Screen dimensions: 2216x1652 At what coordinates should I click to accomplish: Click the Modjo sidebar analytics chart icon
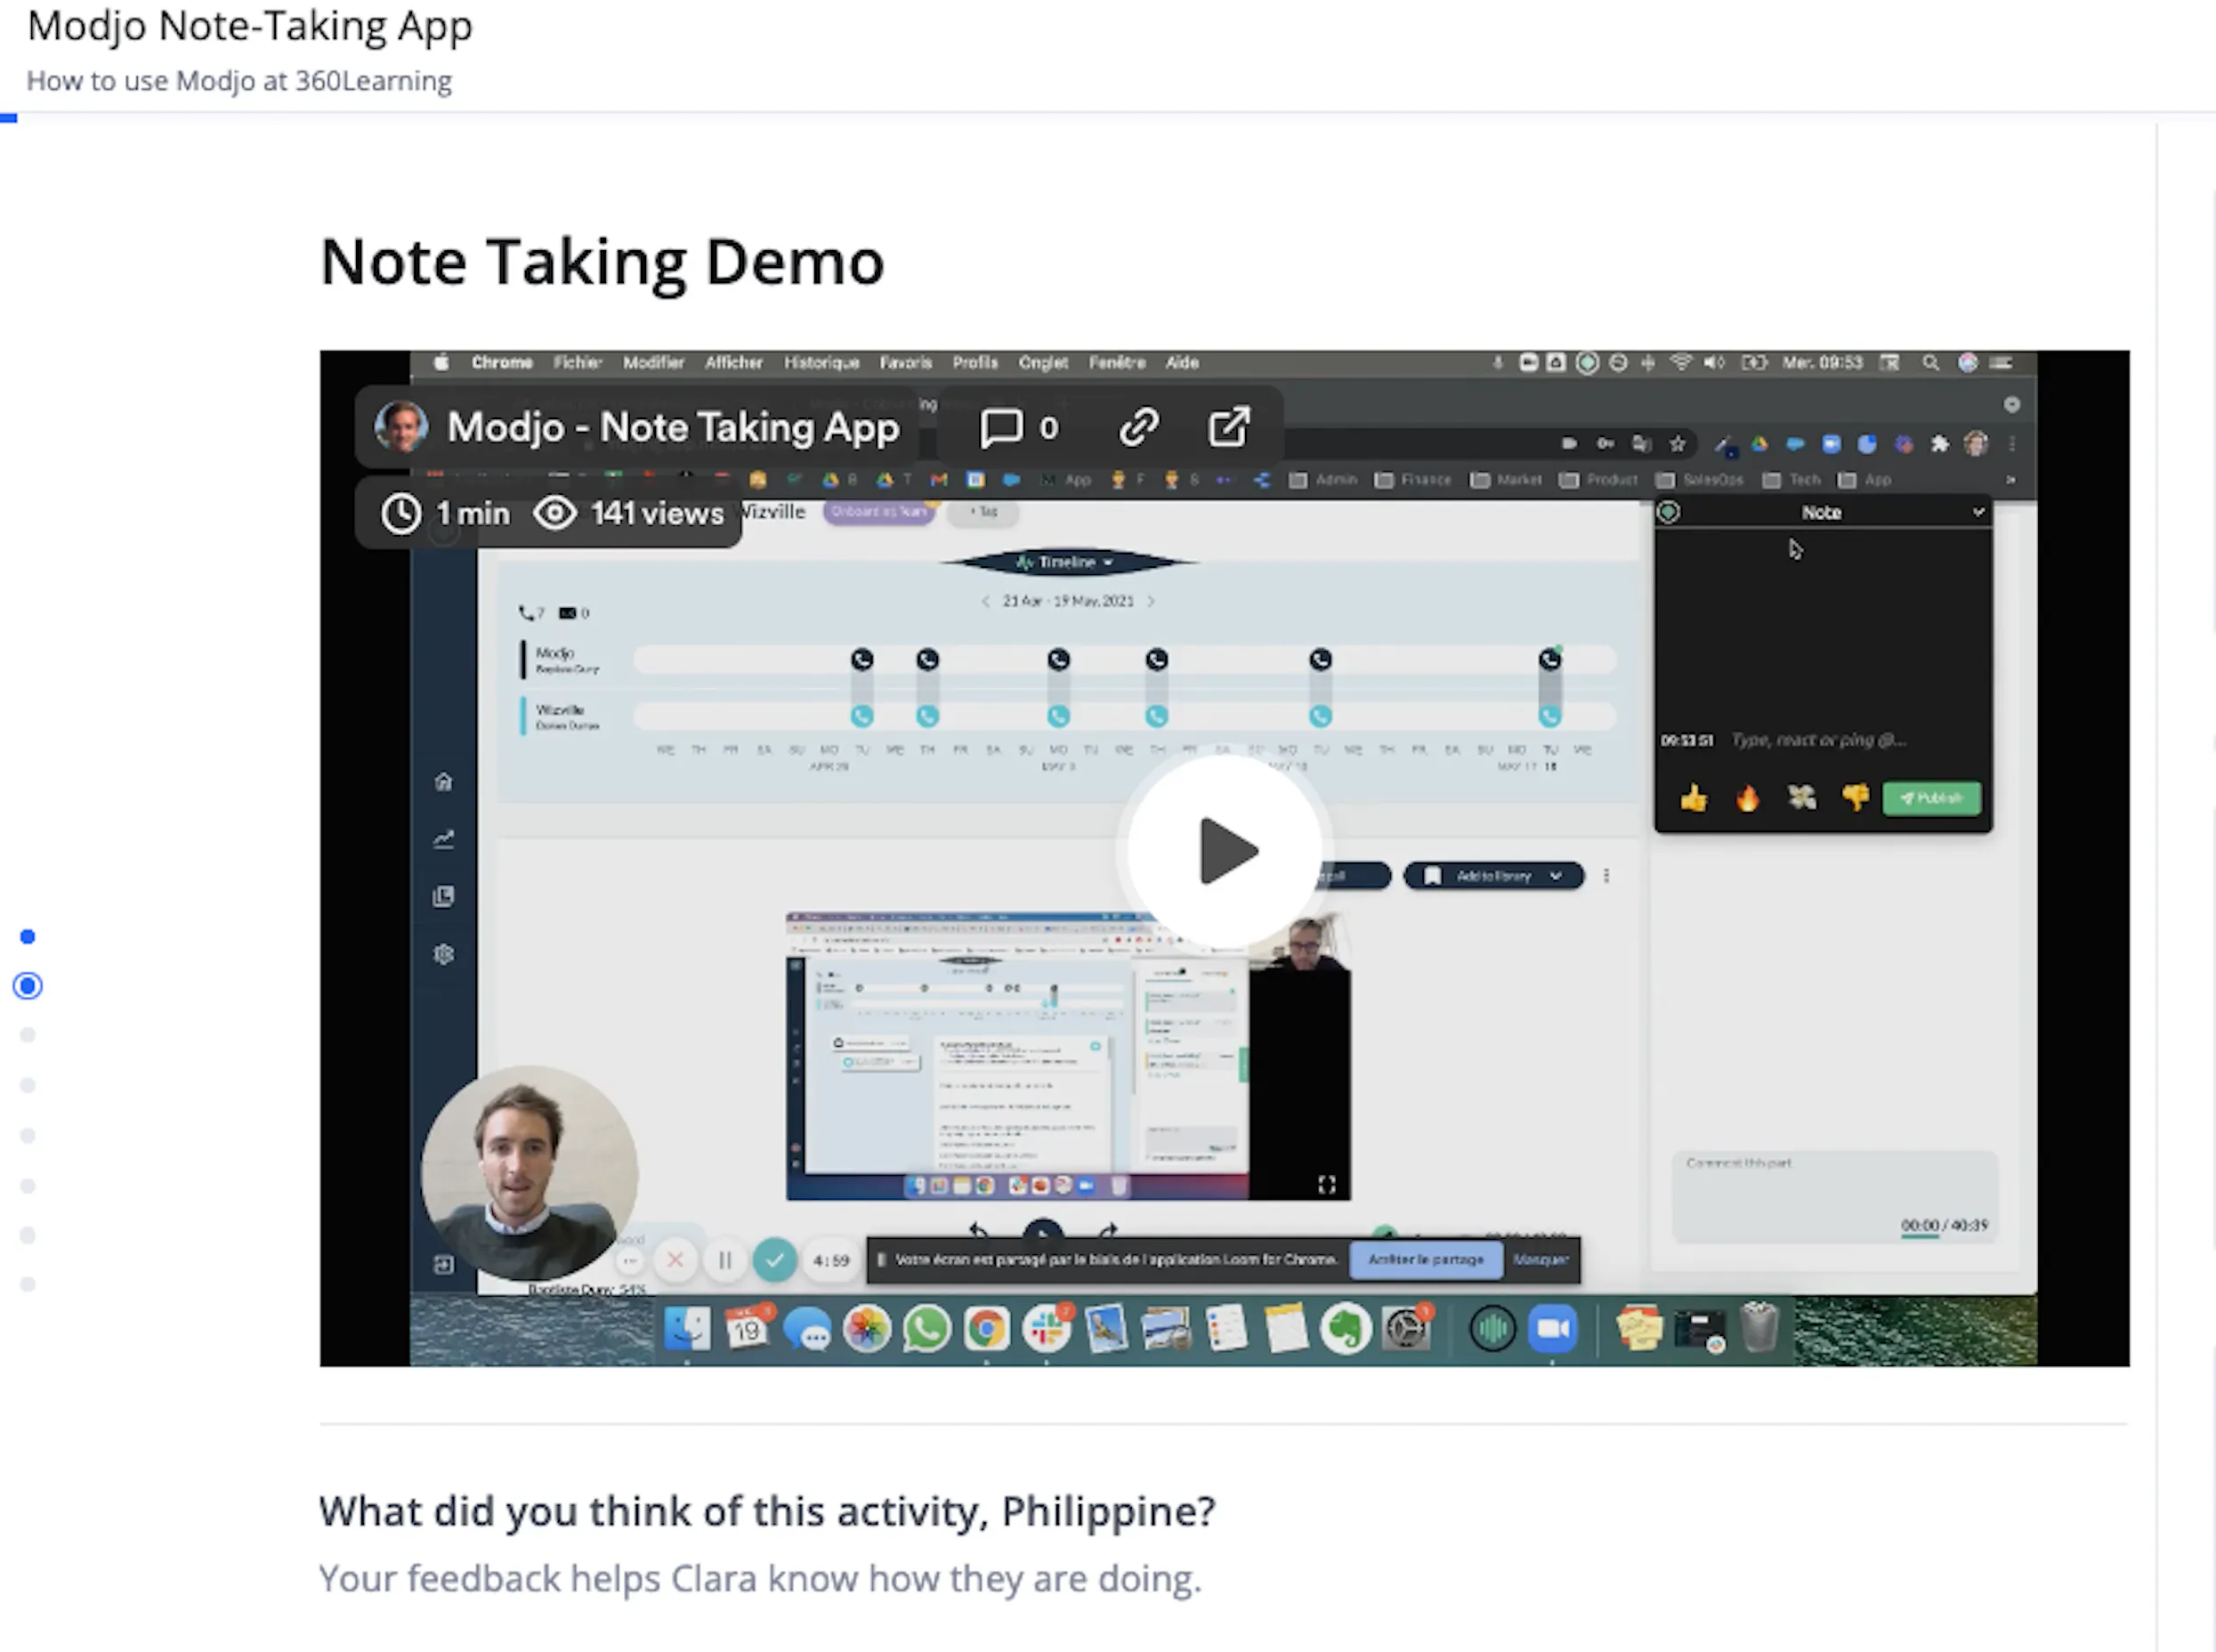pos(444,838)
